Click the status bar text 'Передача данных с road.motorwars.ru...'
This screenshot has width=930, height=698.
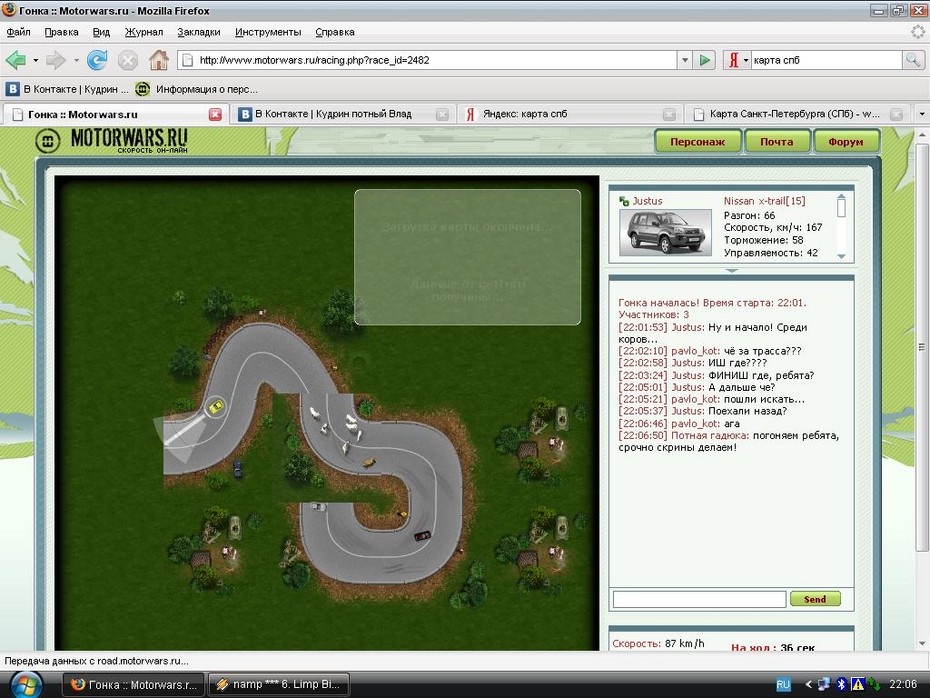[x=97, y=661]
